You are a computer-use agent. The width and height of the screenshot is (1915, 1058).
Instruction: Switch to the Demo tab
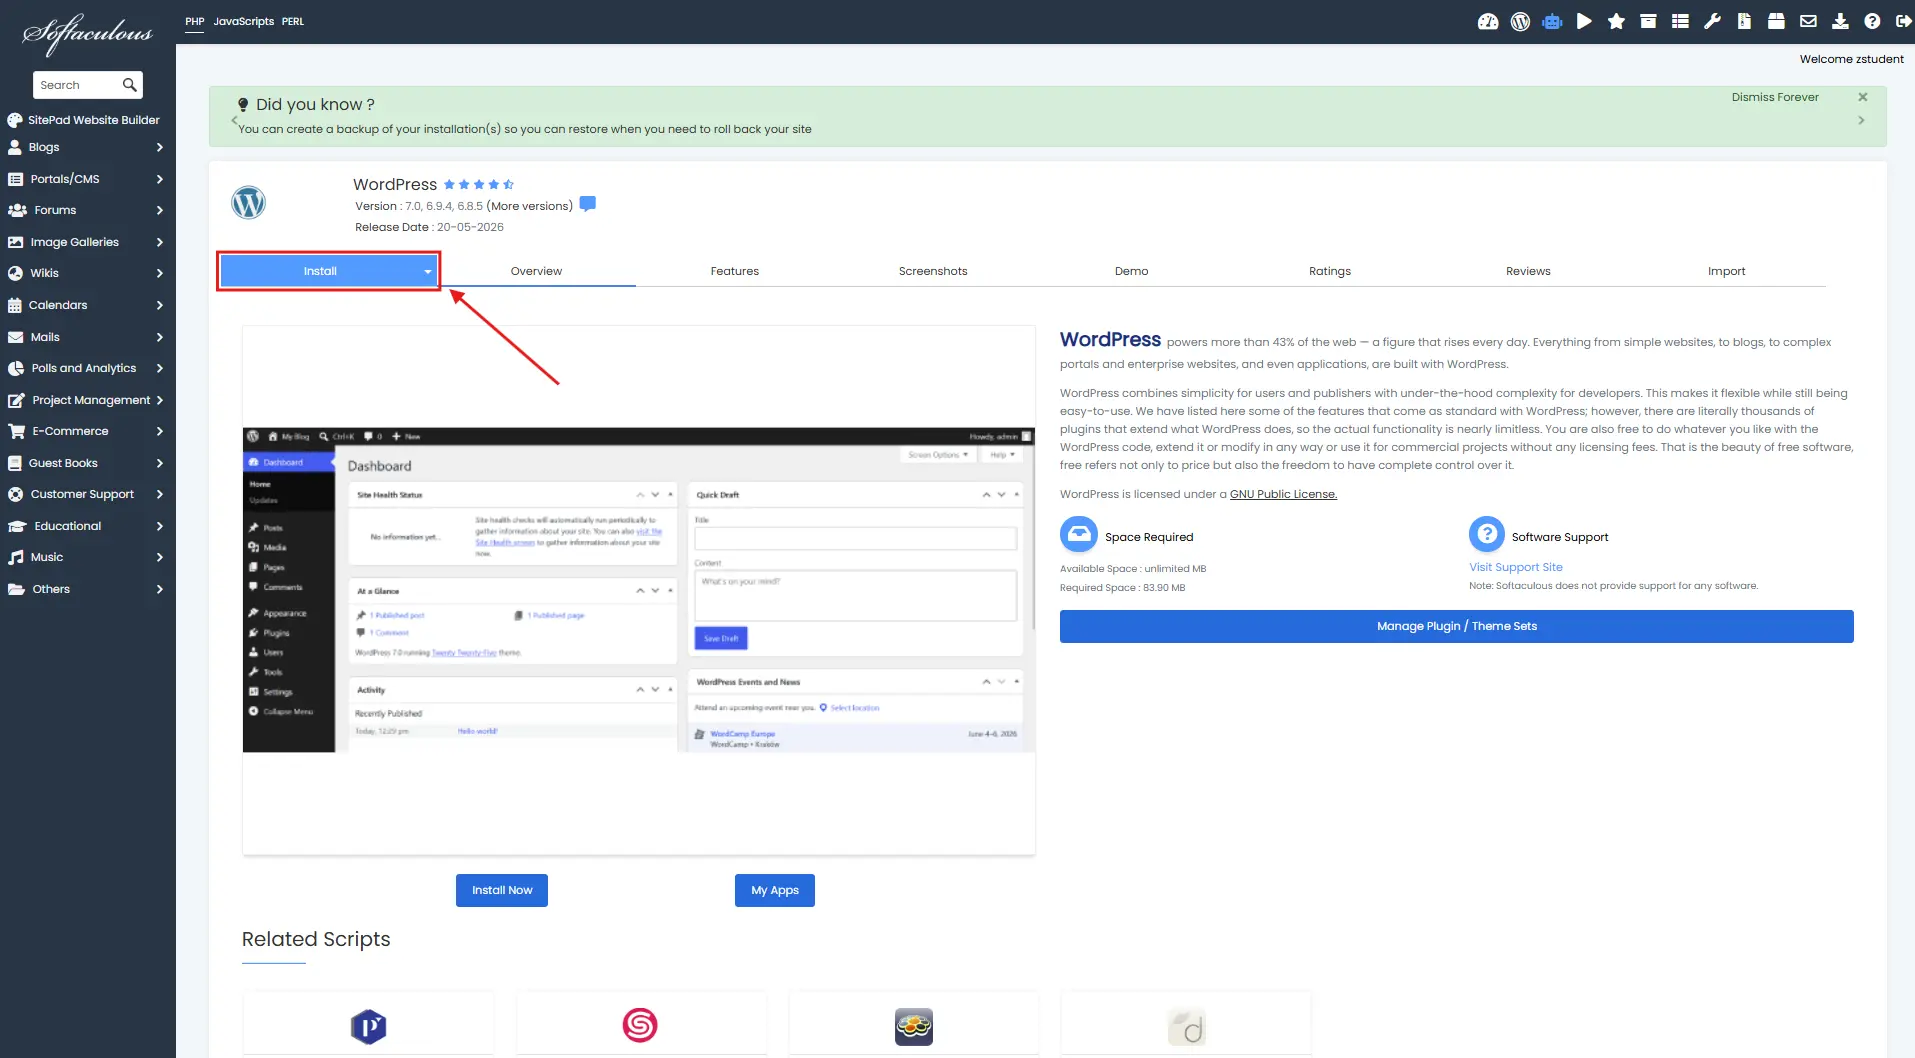pyautogui.click(x=1131, y=271)
